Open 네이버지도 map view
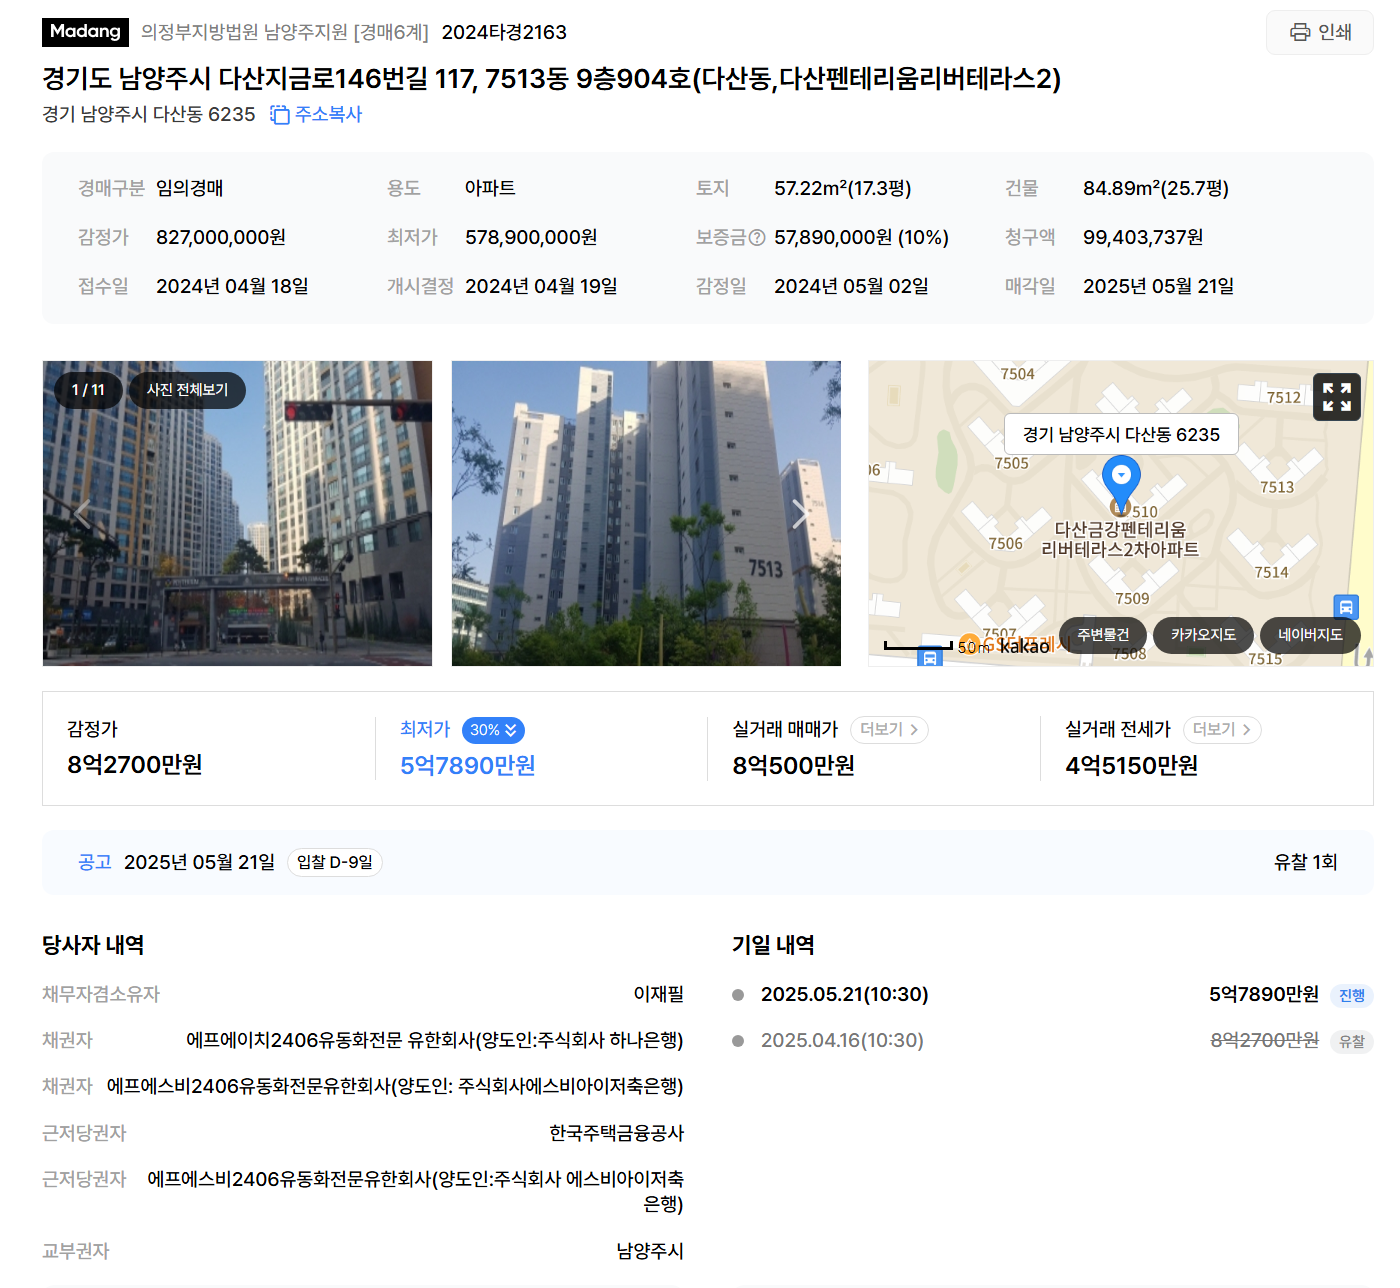Image resolution: width=1400 pixels, height=1288 pixels. coord(1310,635)
